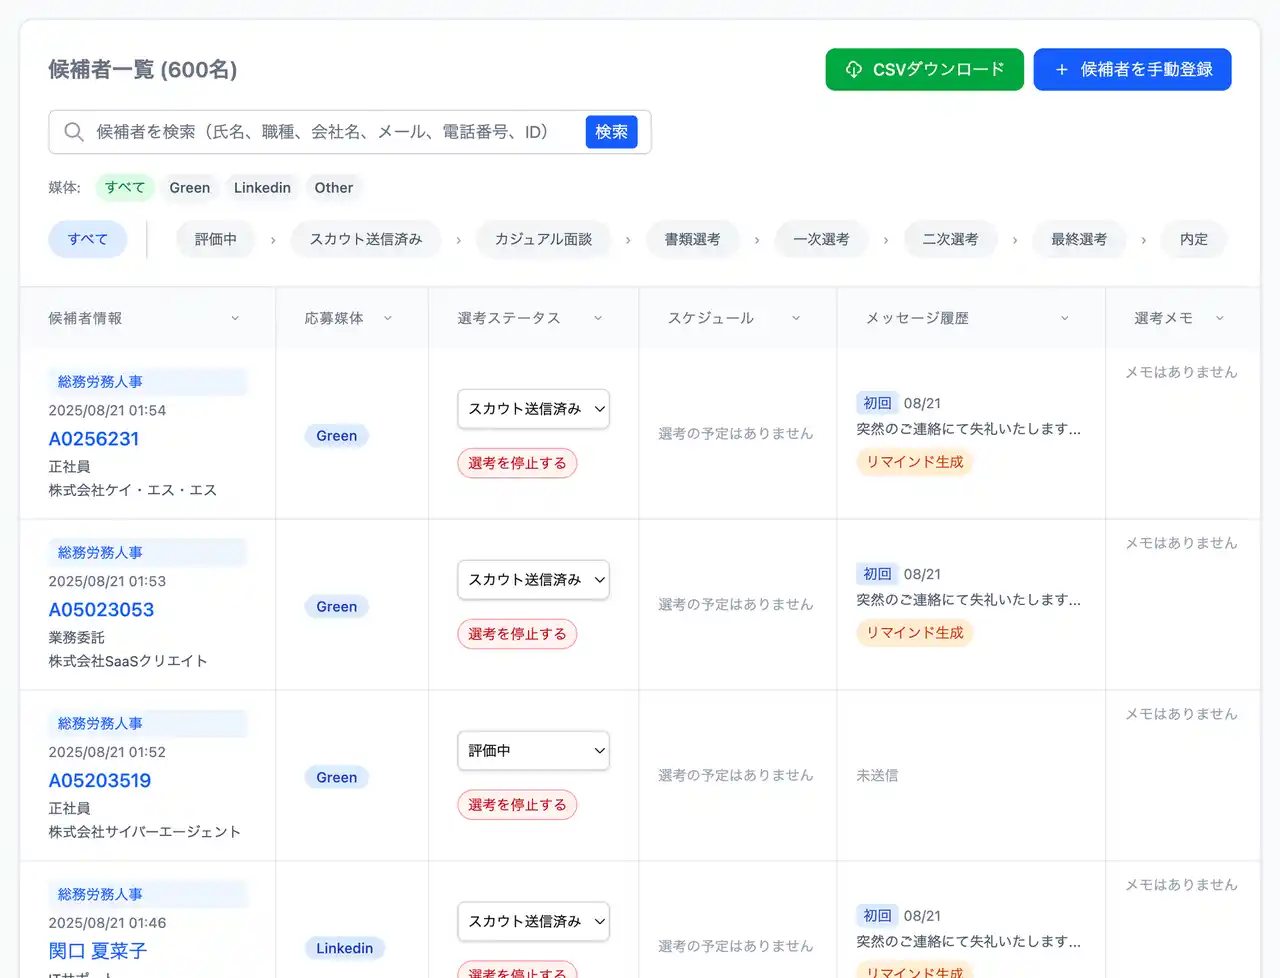Click the chevron beside メッセージ履歴 header

coord(1064,319)
